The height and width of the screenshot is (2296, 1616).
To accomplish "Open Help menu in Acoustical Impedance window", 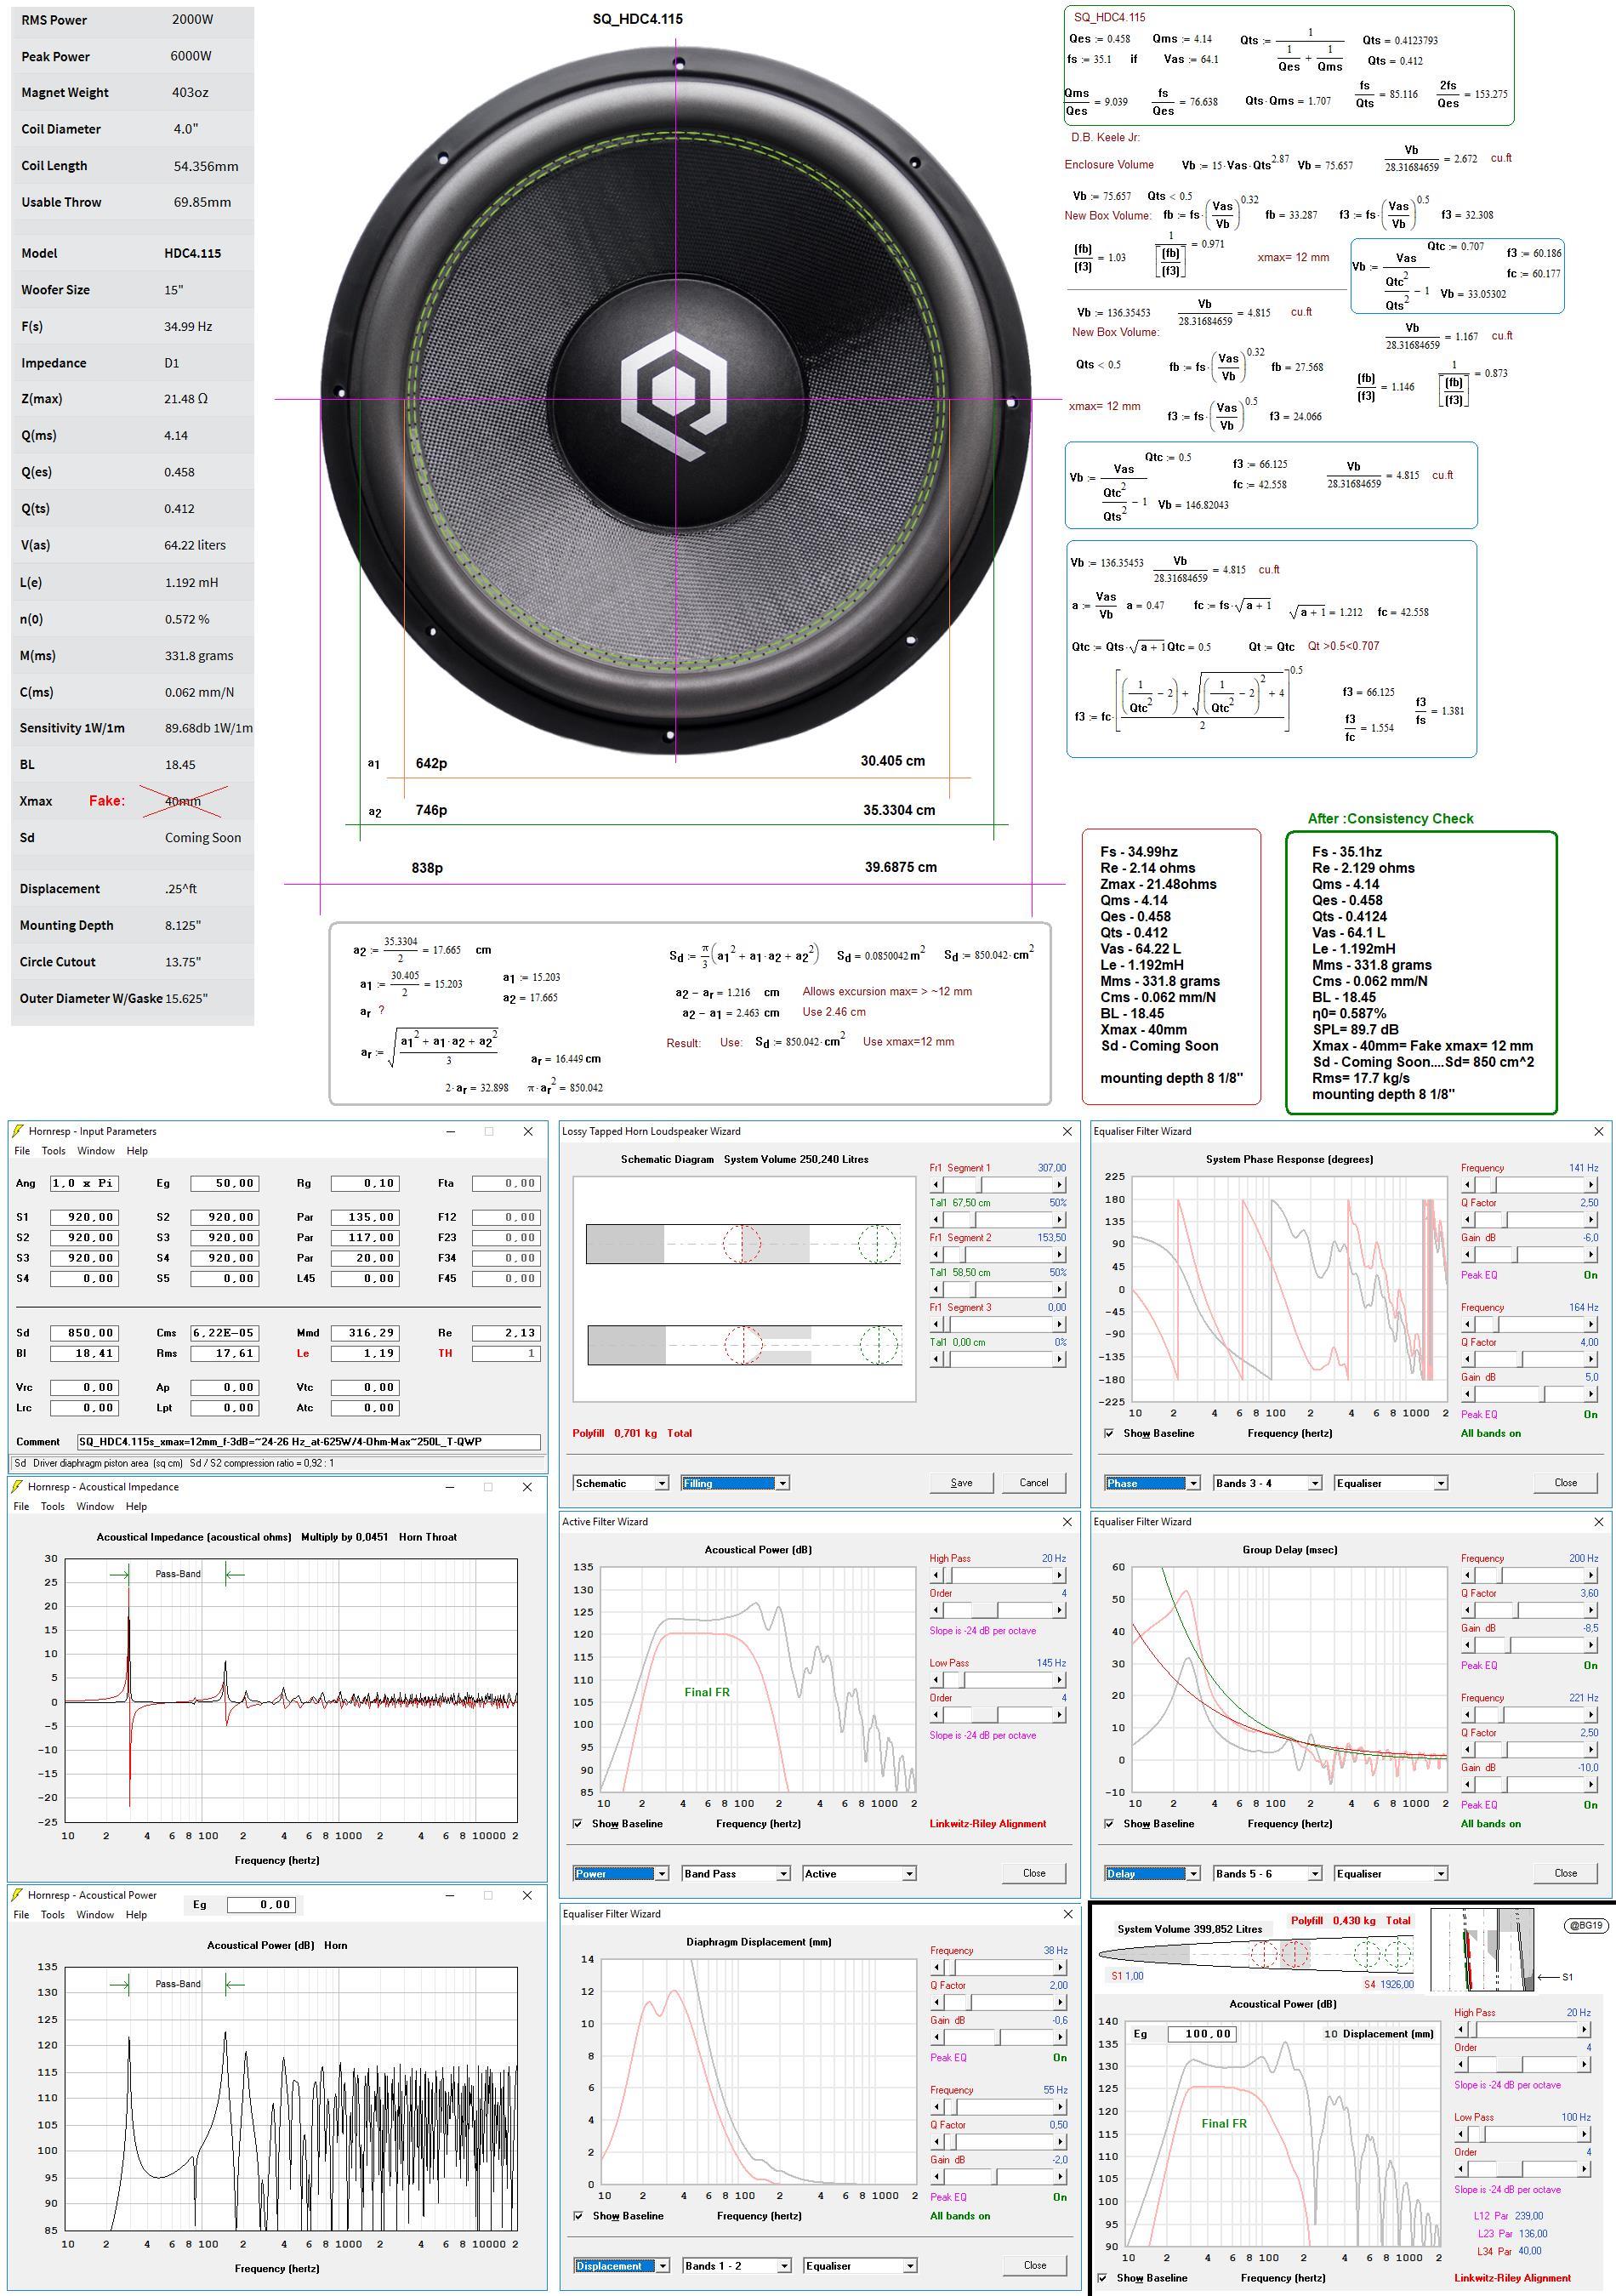I will pos(136,1506).
